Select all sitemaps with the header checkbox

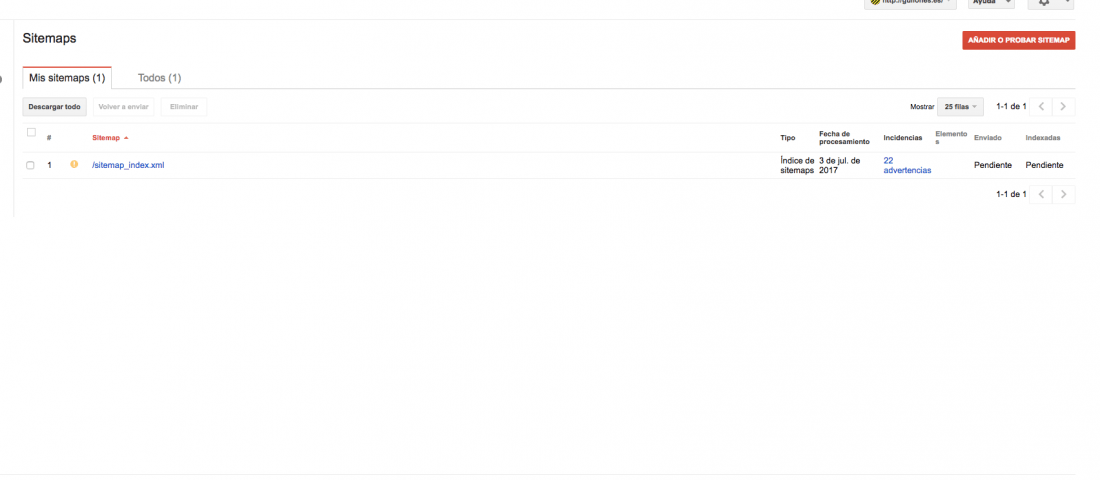pyautogui.click(x=31, y=133)
